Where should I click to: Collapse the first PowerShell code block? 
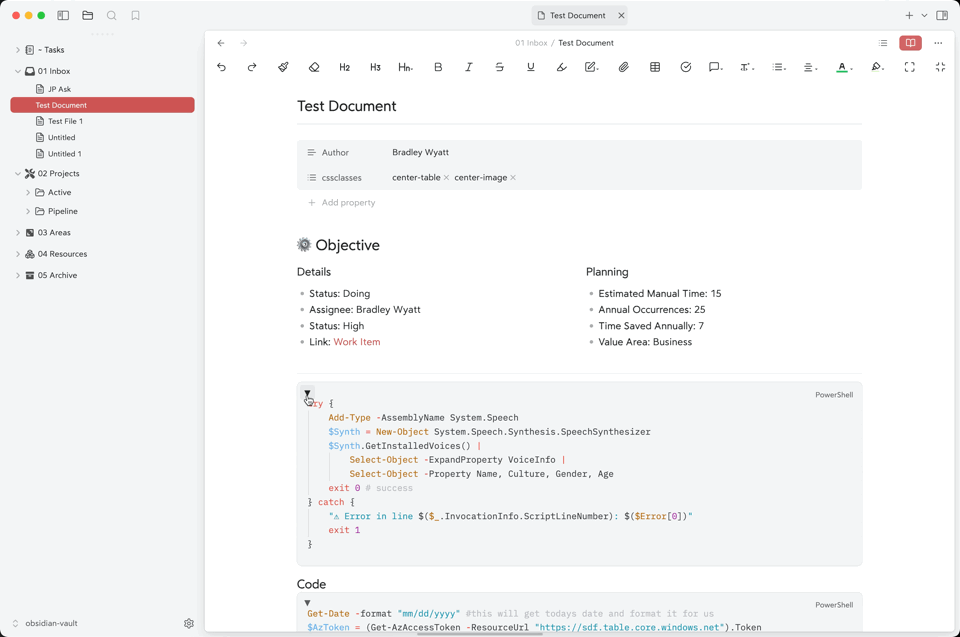307,393
